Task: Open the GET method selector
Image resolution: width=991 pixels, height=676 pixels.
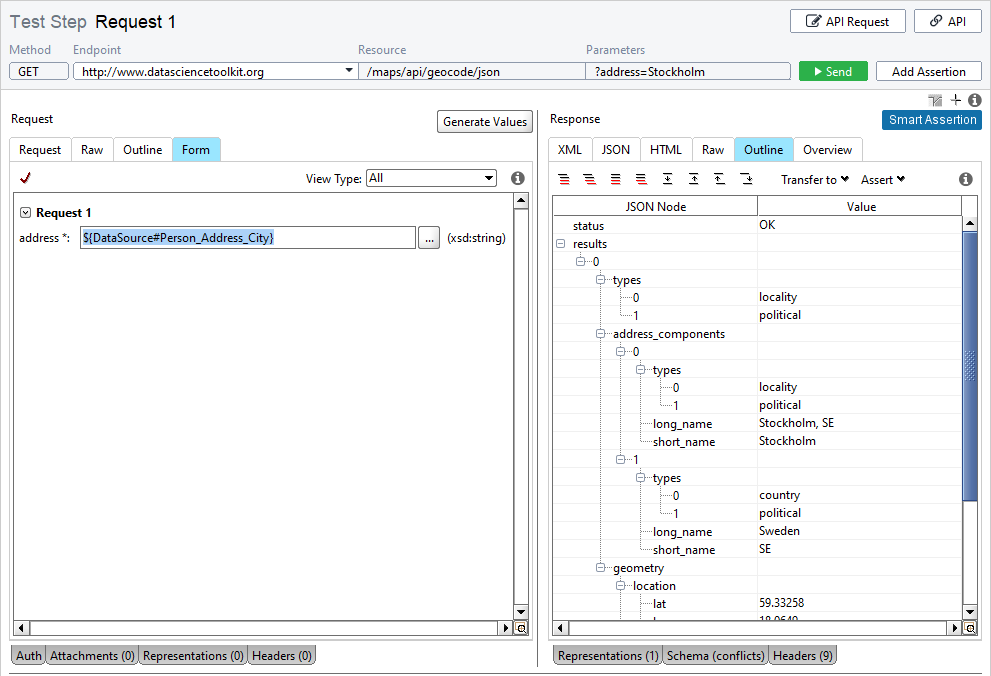Action: (x=39, y=71)
